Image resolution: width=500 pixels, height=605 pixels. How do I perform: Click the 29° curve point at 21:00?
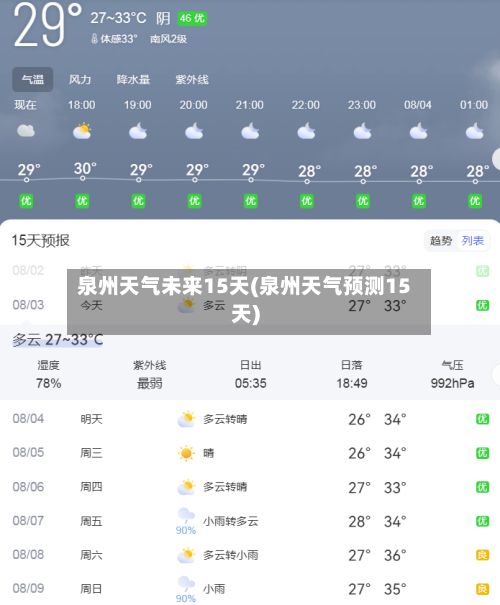click(251, 180)
